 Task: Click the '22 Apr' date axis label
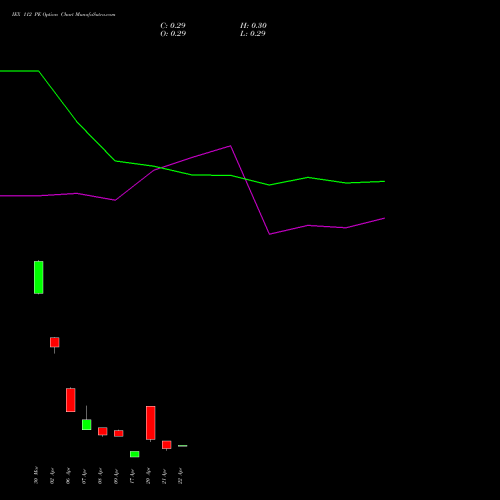coord(180,476)
